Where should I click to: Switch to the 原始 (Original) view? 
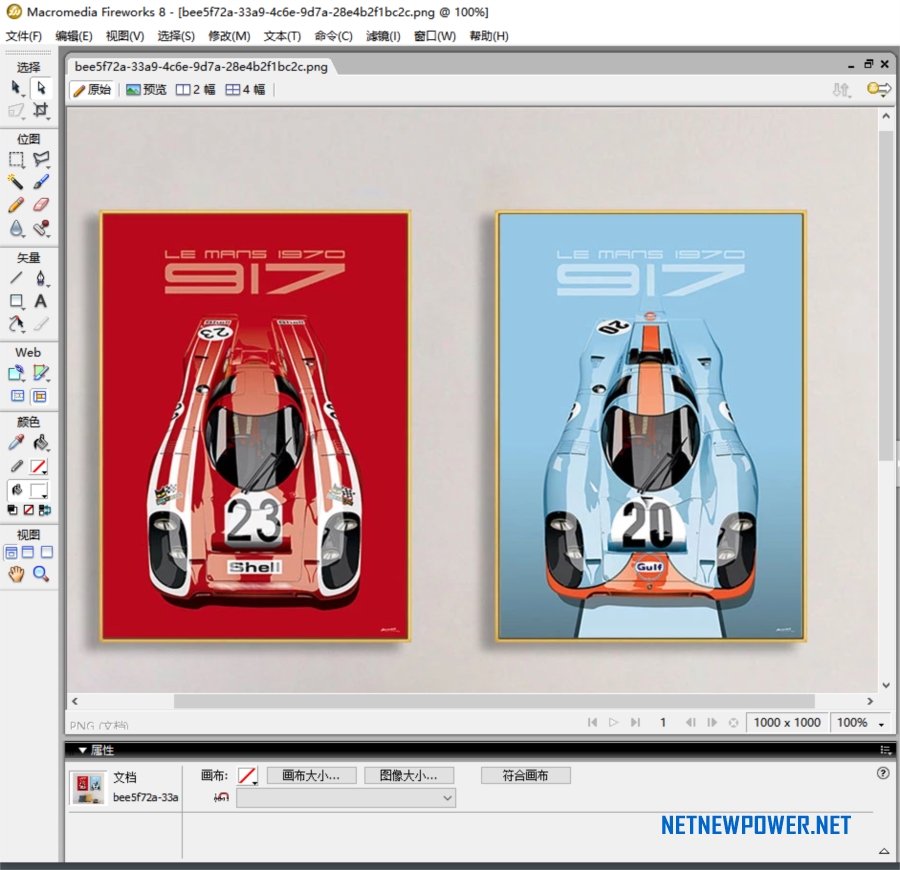(92, 90)
